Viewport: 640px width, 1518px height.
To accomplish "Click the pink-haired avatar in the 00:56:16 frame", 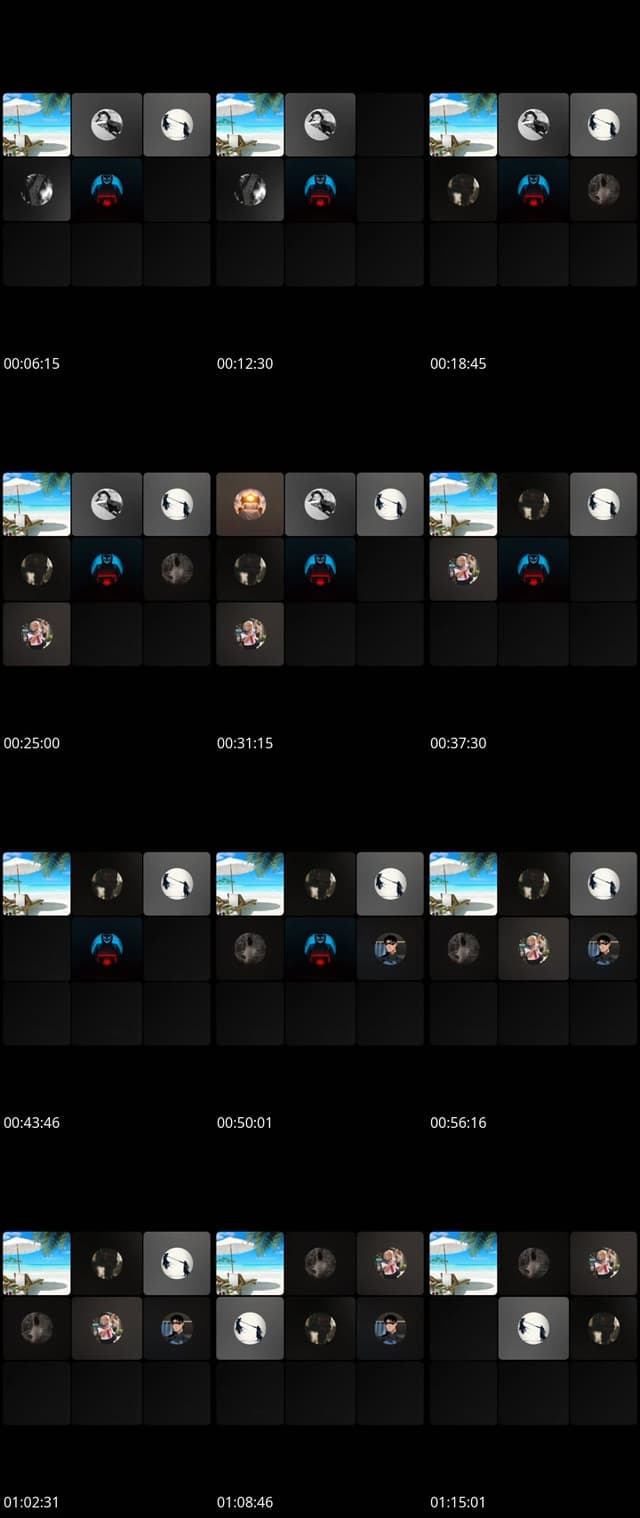I will (533, 948).
